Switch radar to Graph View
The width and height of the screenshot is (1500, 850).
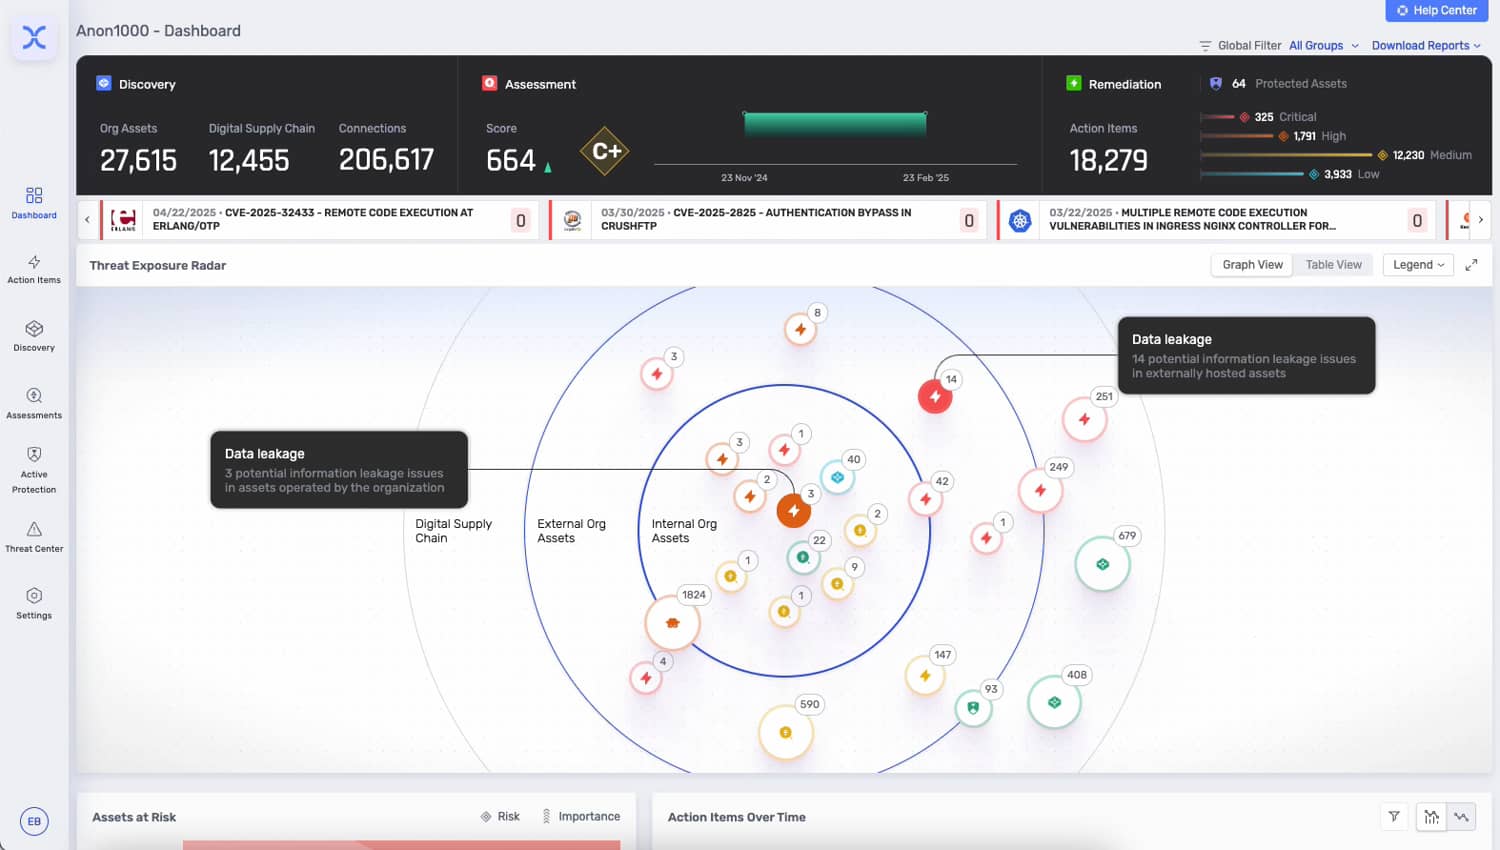tap(1252, 265)
